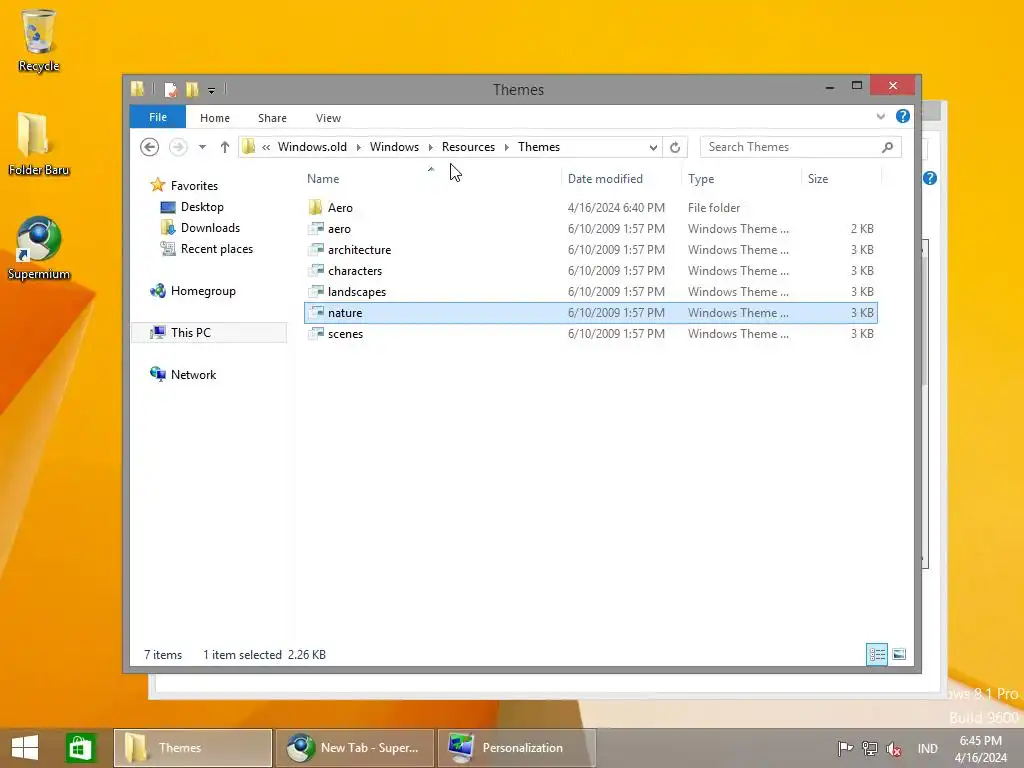Select Recent places under Favorites
Screen dimensions: 1024x768
(217, 249)
